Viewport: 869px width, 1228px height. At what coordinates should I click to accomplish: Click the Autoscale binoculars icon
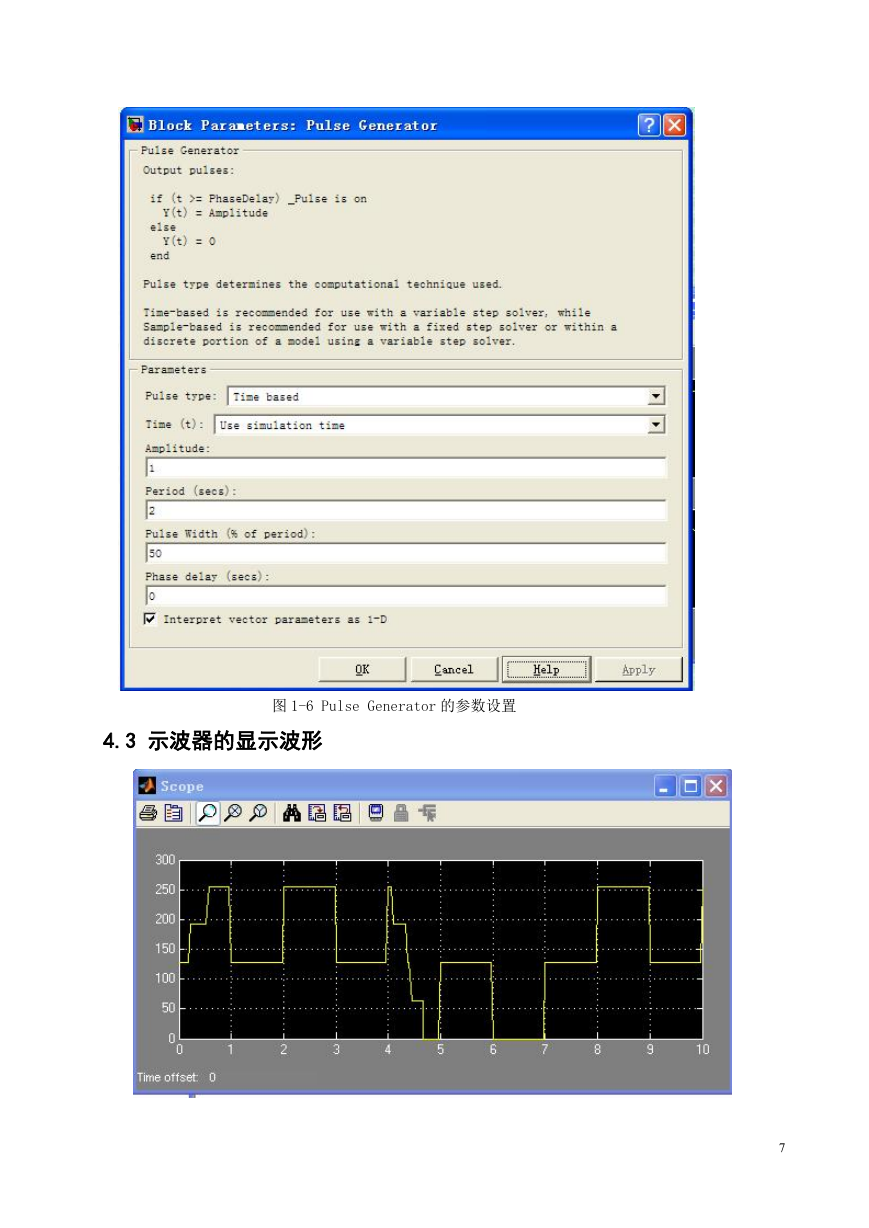click(x=292, y=813)
